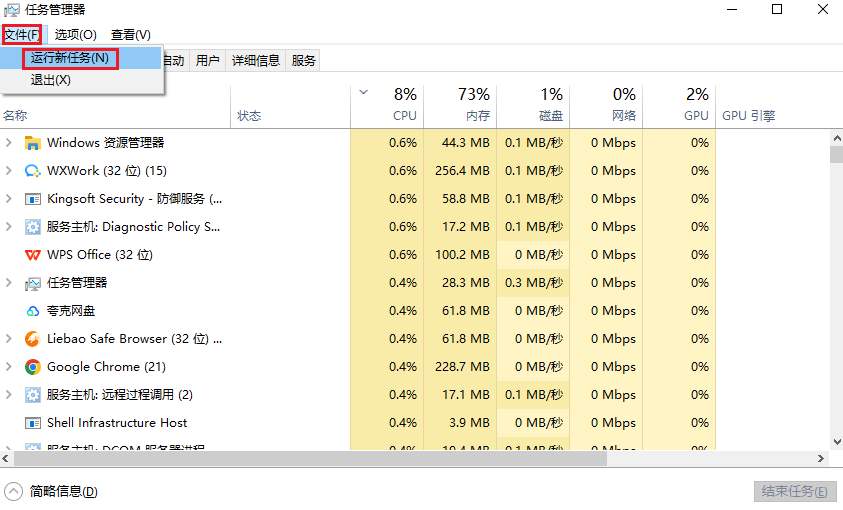Switch to the 服务 tab
Viewport: 843px width, 510px height.
pyautogui.click(x=304, y=60)
